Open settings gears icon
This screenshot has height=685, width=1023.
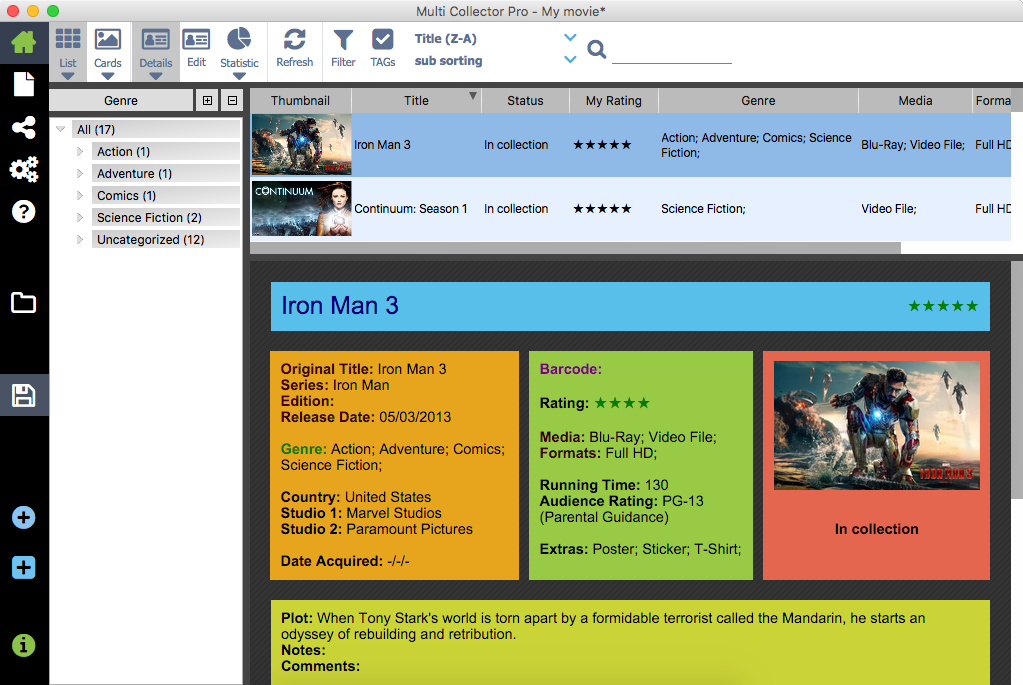[23, 169]
